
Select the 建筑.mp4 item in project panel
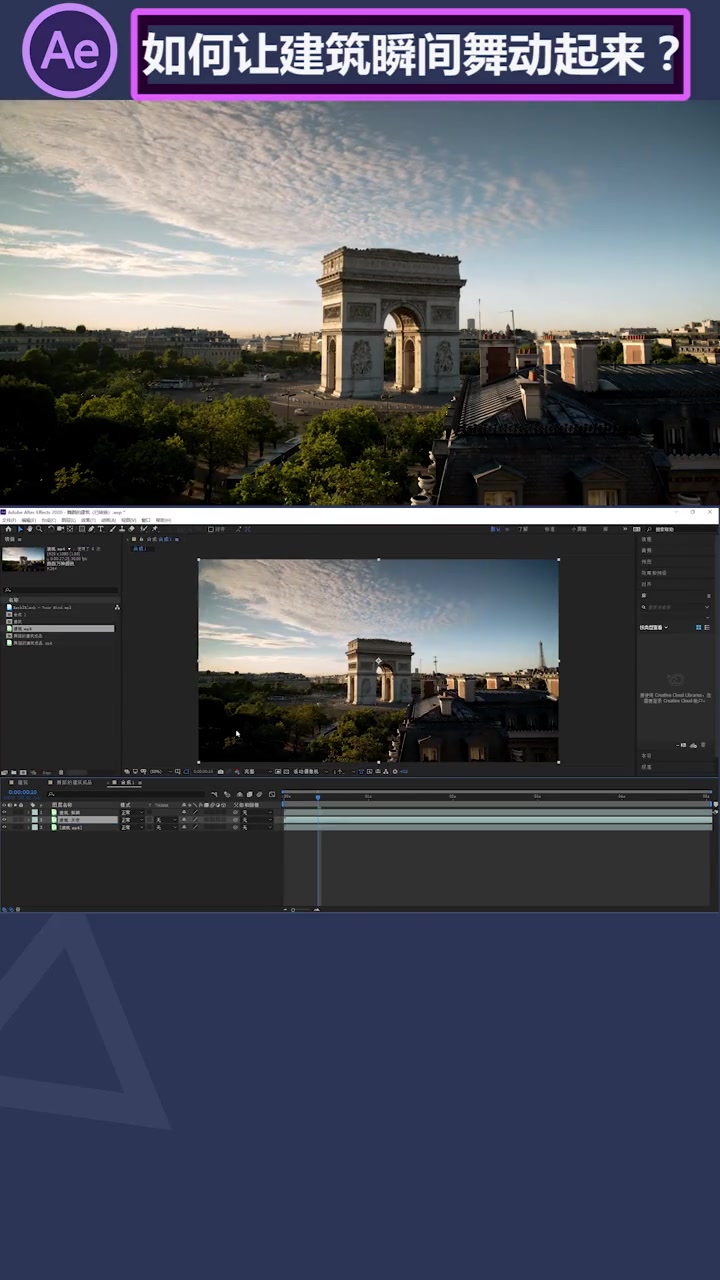[x=24, y=629]
